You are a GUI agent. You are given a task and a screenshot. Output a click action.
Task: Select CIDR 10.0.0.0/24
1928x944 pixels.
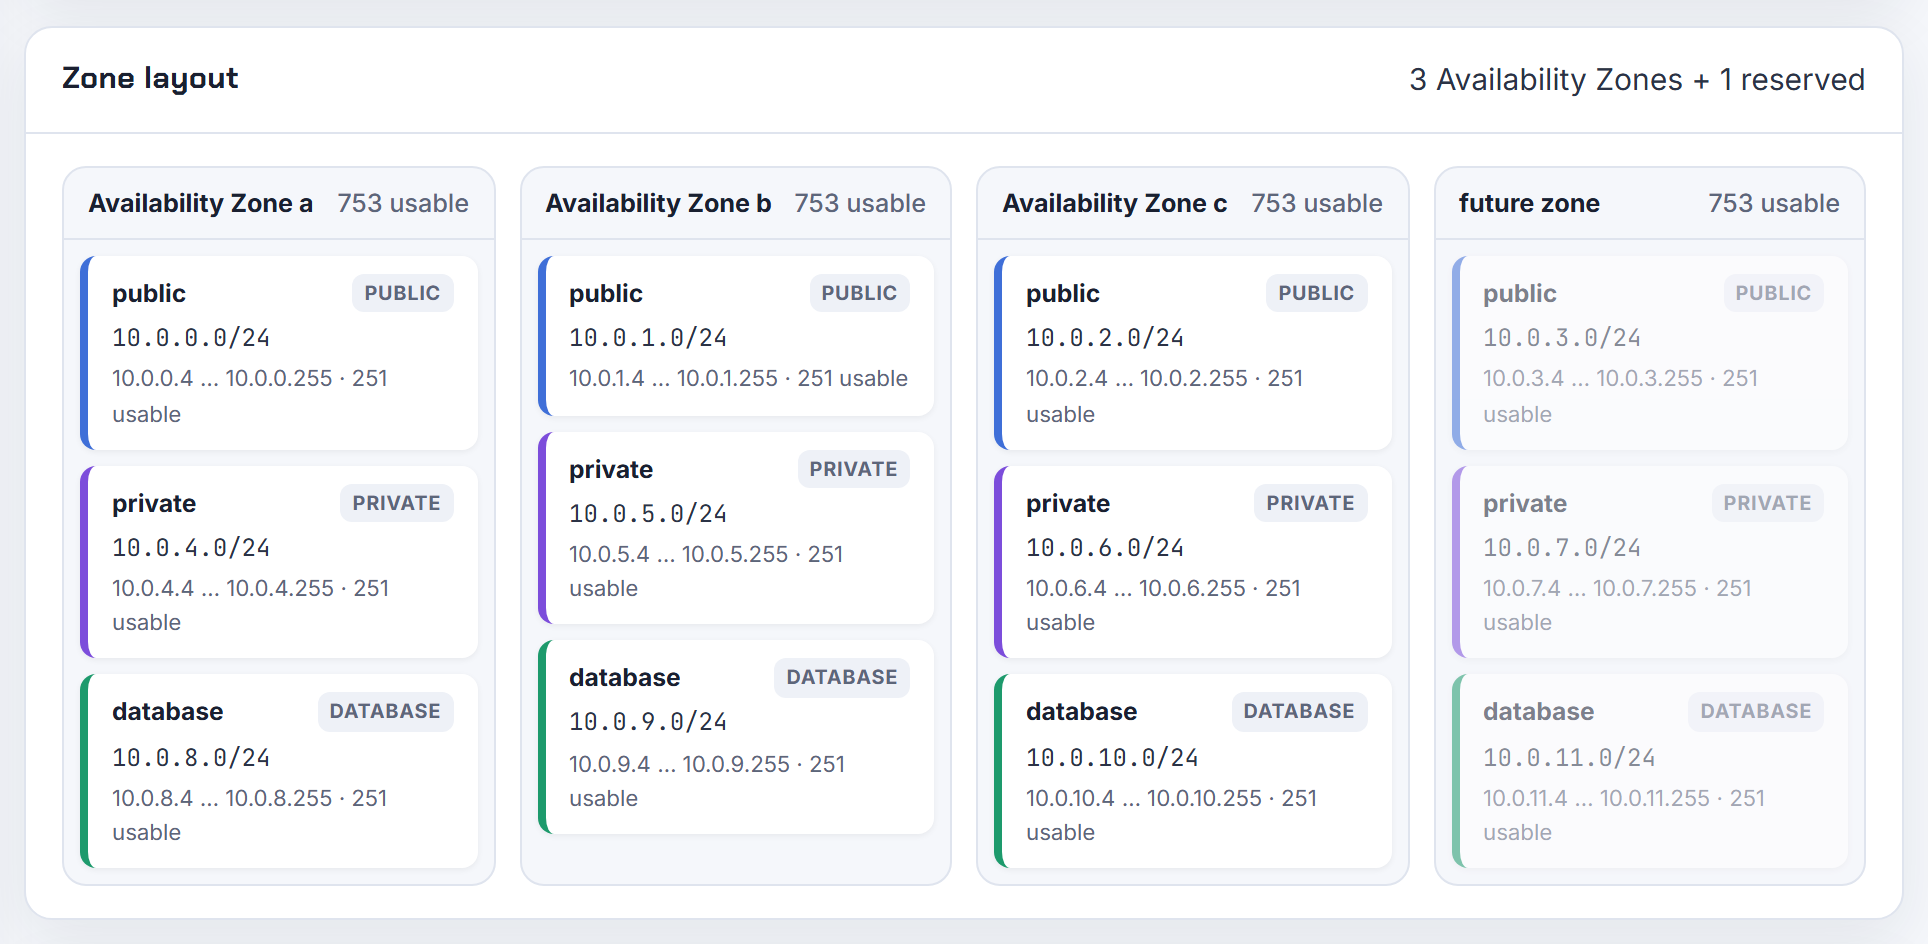[191, 338]
